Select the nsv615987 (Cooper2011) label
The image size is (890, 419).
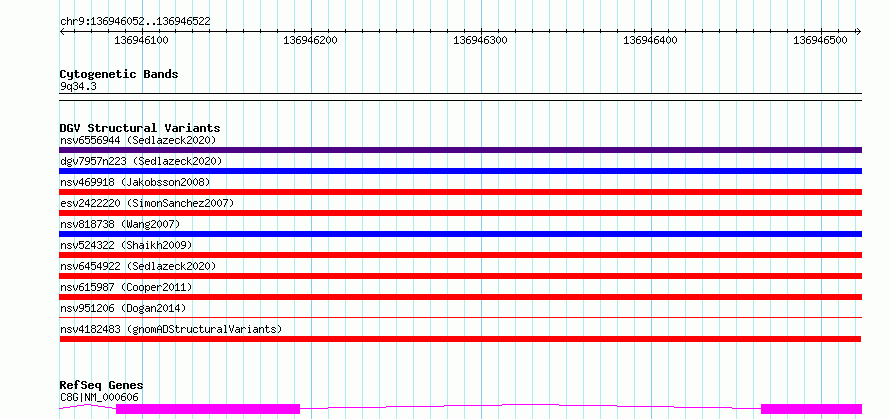(x=126, y=287)
